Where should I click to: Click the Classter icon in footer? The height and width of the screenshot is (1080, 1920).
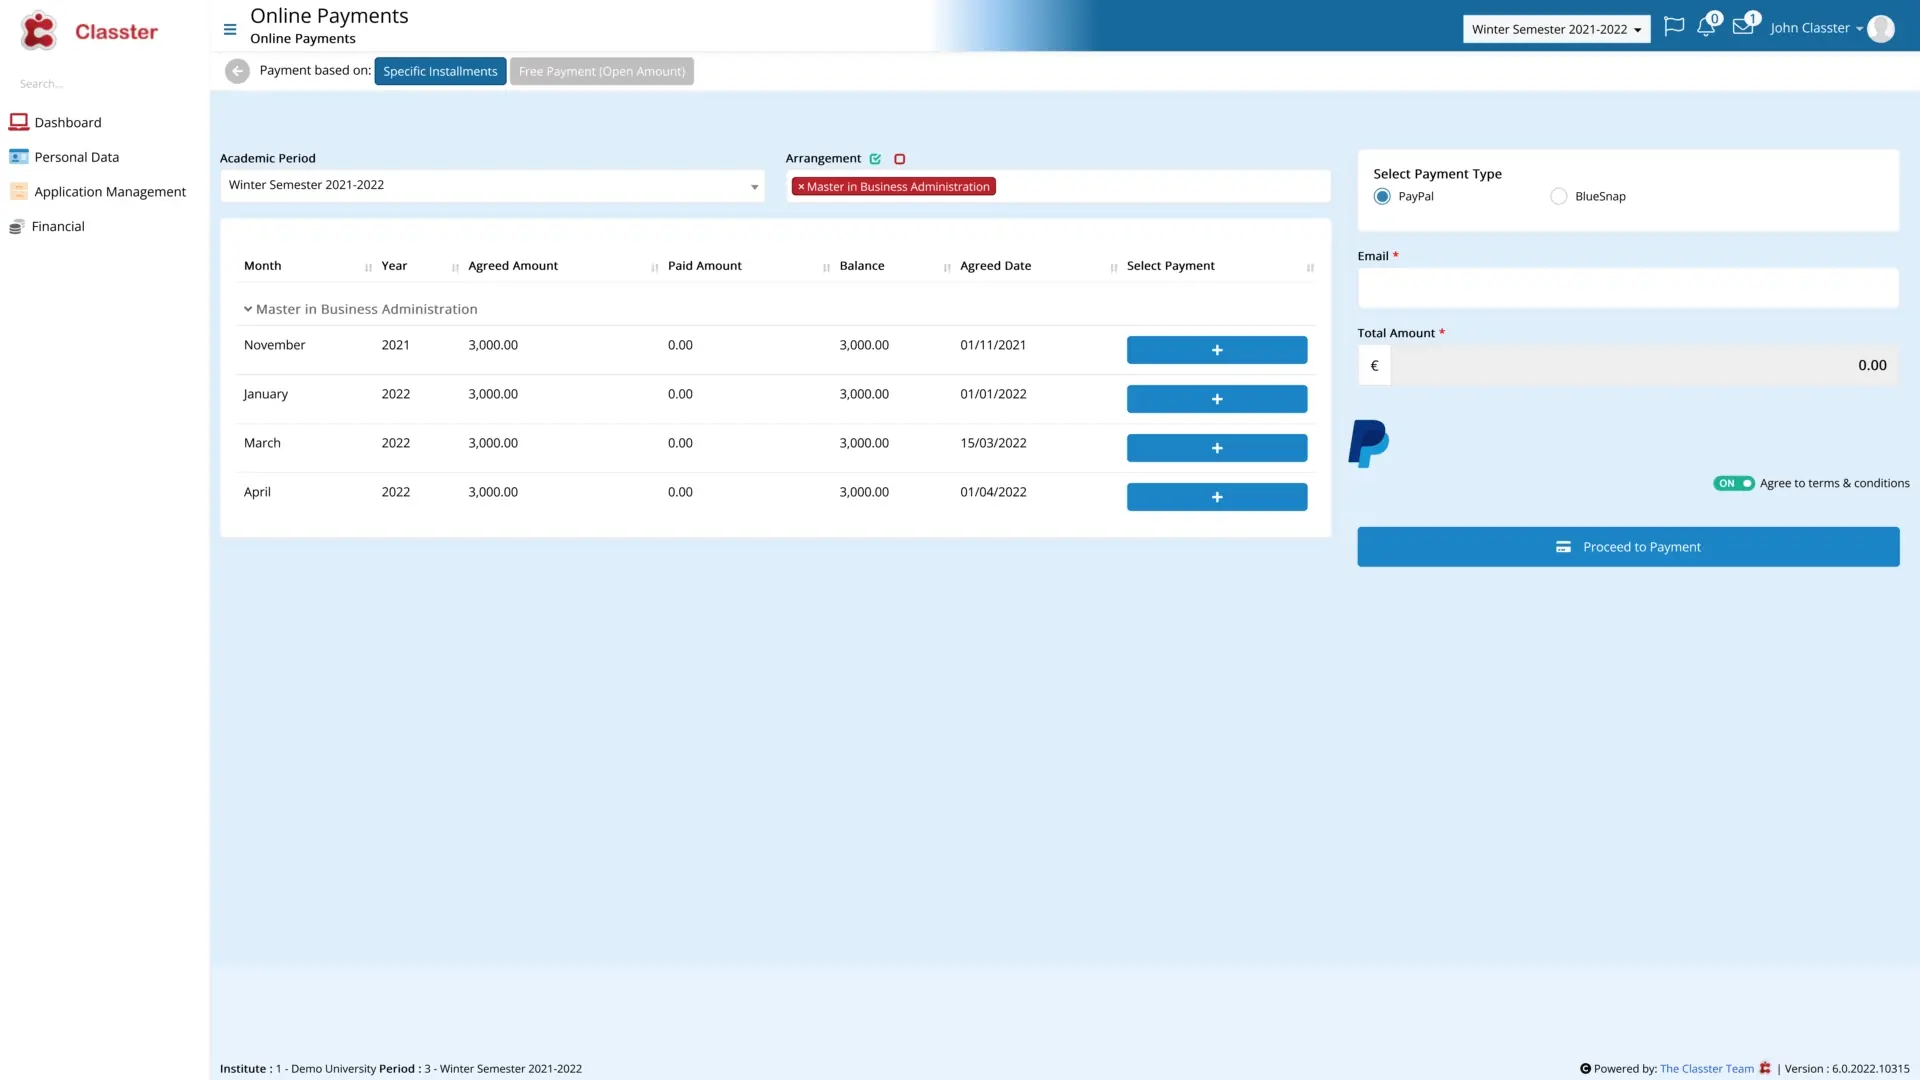pyautogui.click(x=1765, y=1068)
